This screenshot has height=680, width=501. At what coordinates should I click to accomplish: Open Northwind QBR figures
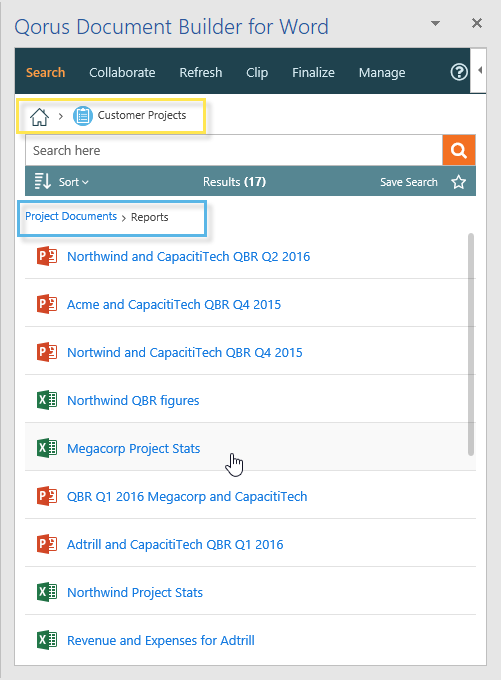(133, 400)
